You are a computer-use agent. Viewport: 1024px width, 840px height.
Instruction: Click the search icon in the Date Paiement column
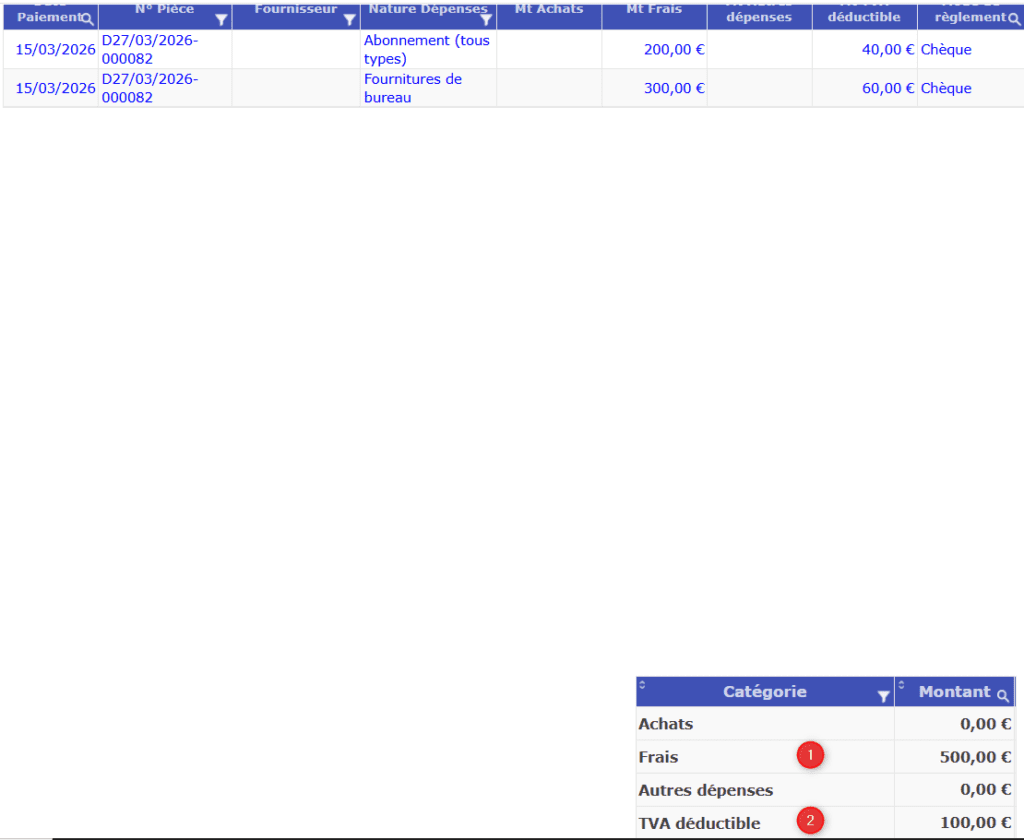[x=88, y=19]
